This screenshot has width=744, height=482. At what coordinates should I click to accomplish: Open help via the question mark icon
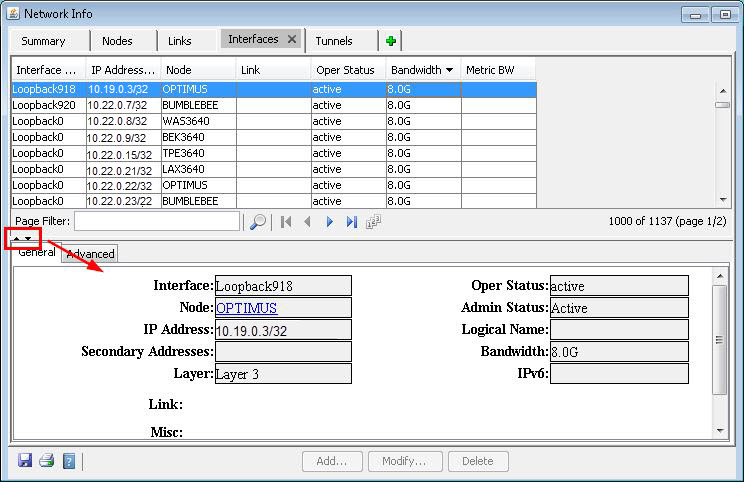point(69,461)
